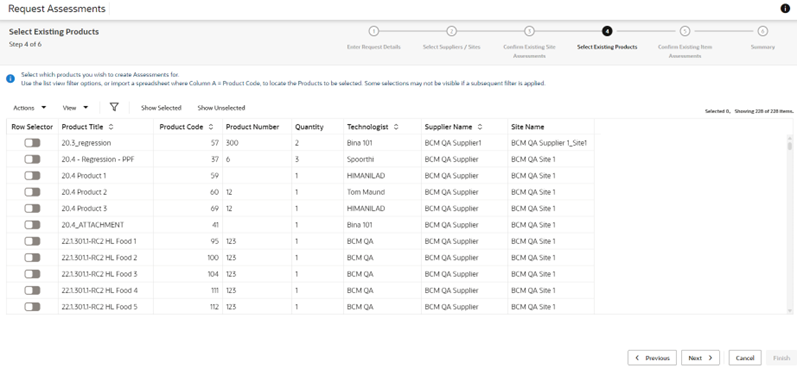
Task: Proceed with the Next button
Action: click(x=700, y=358)
